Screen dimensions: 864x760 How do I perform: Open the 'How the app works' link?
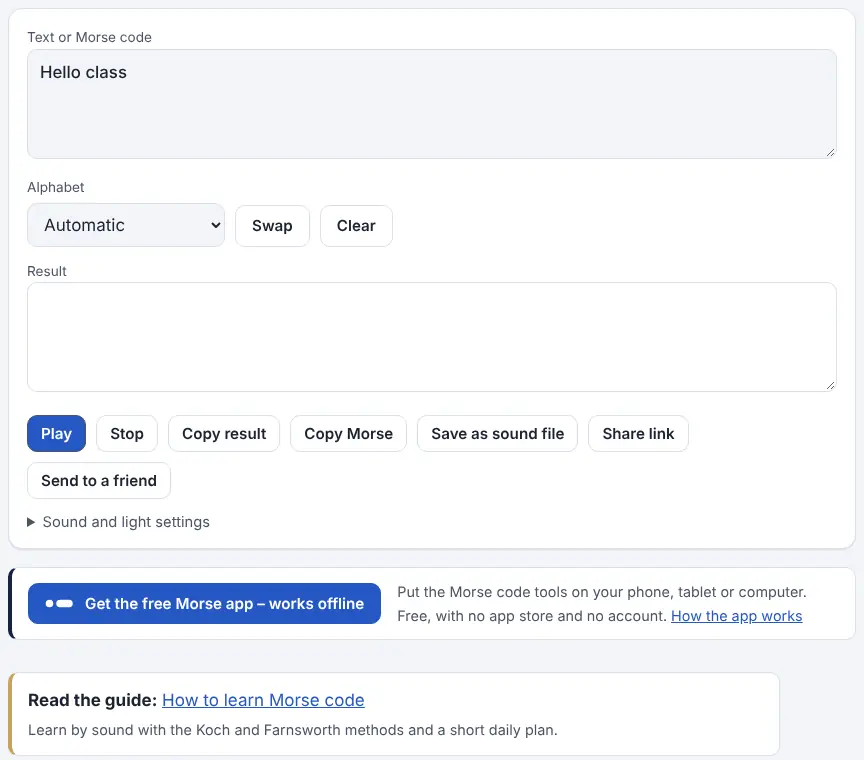(x=736, y=616)
